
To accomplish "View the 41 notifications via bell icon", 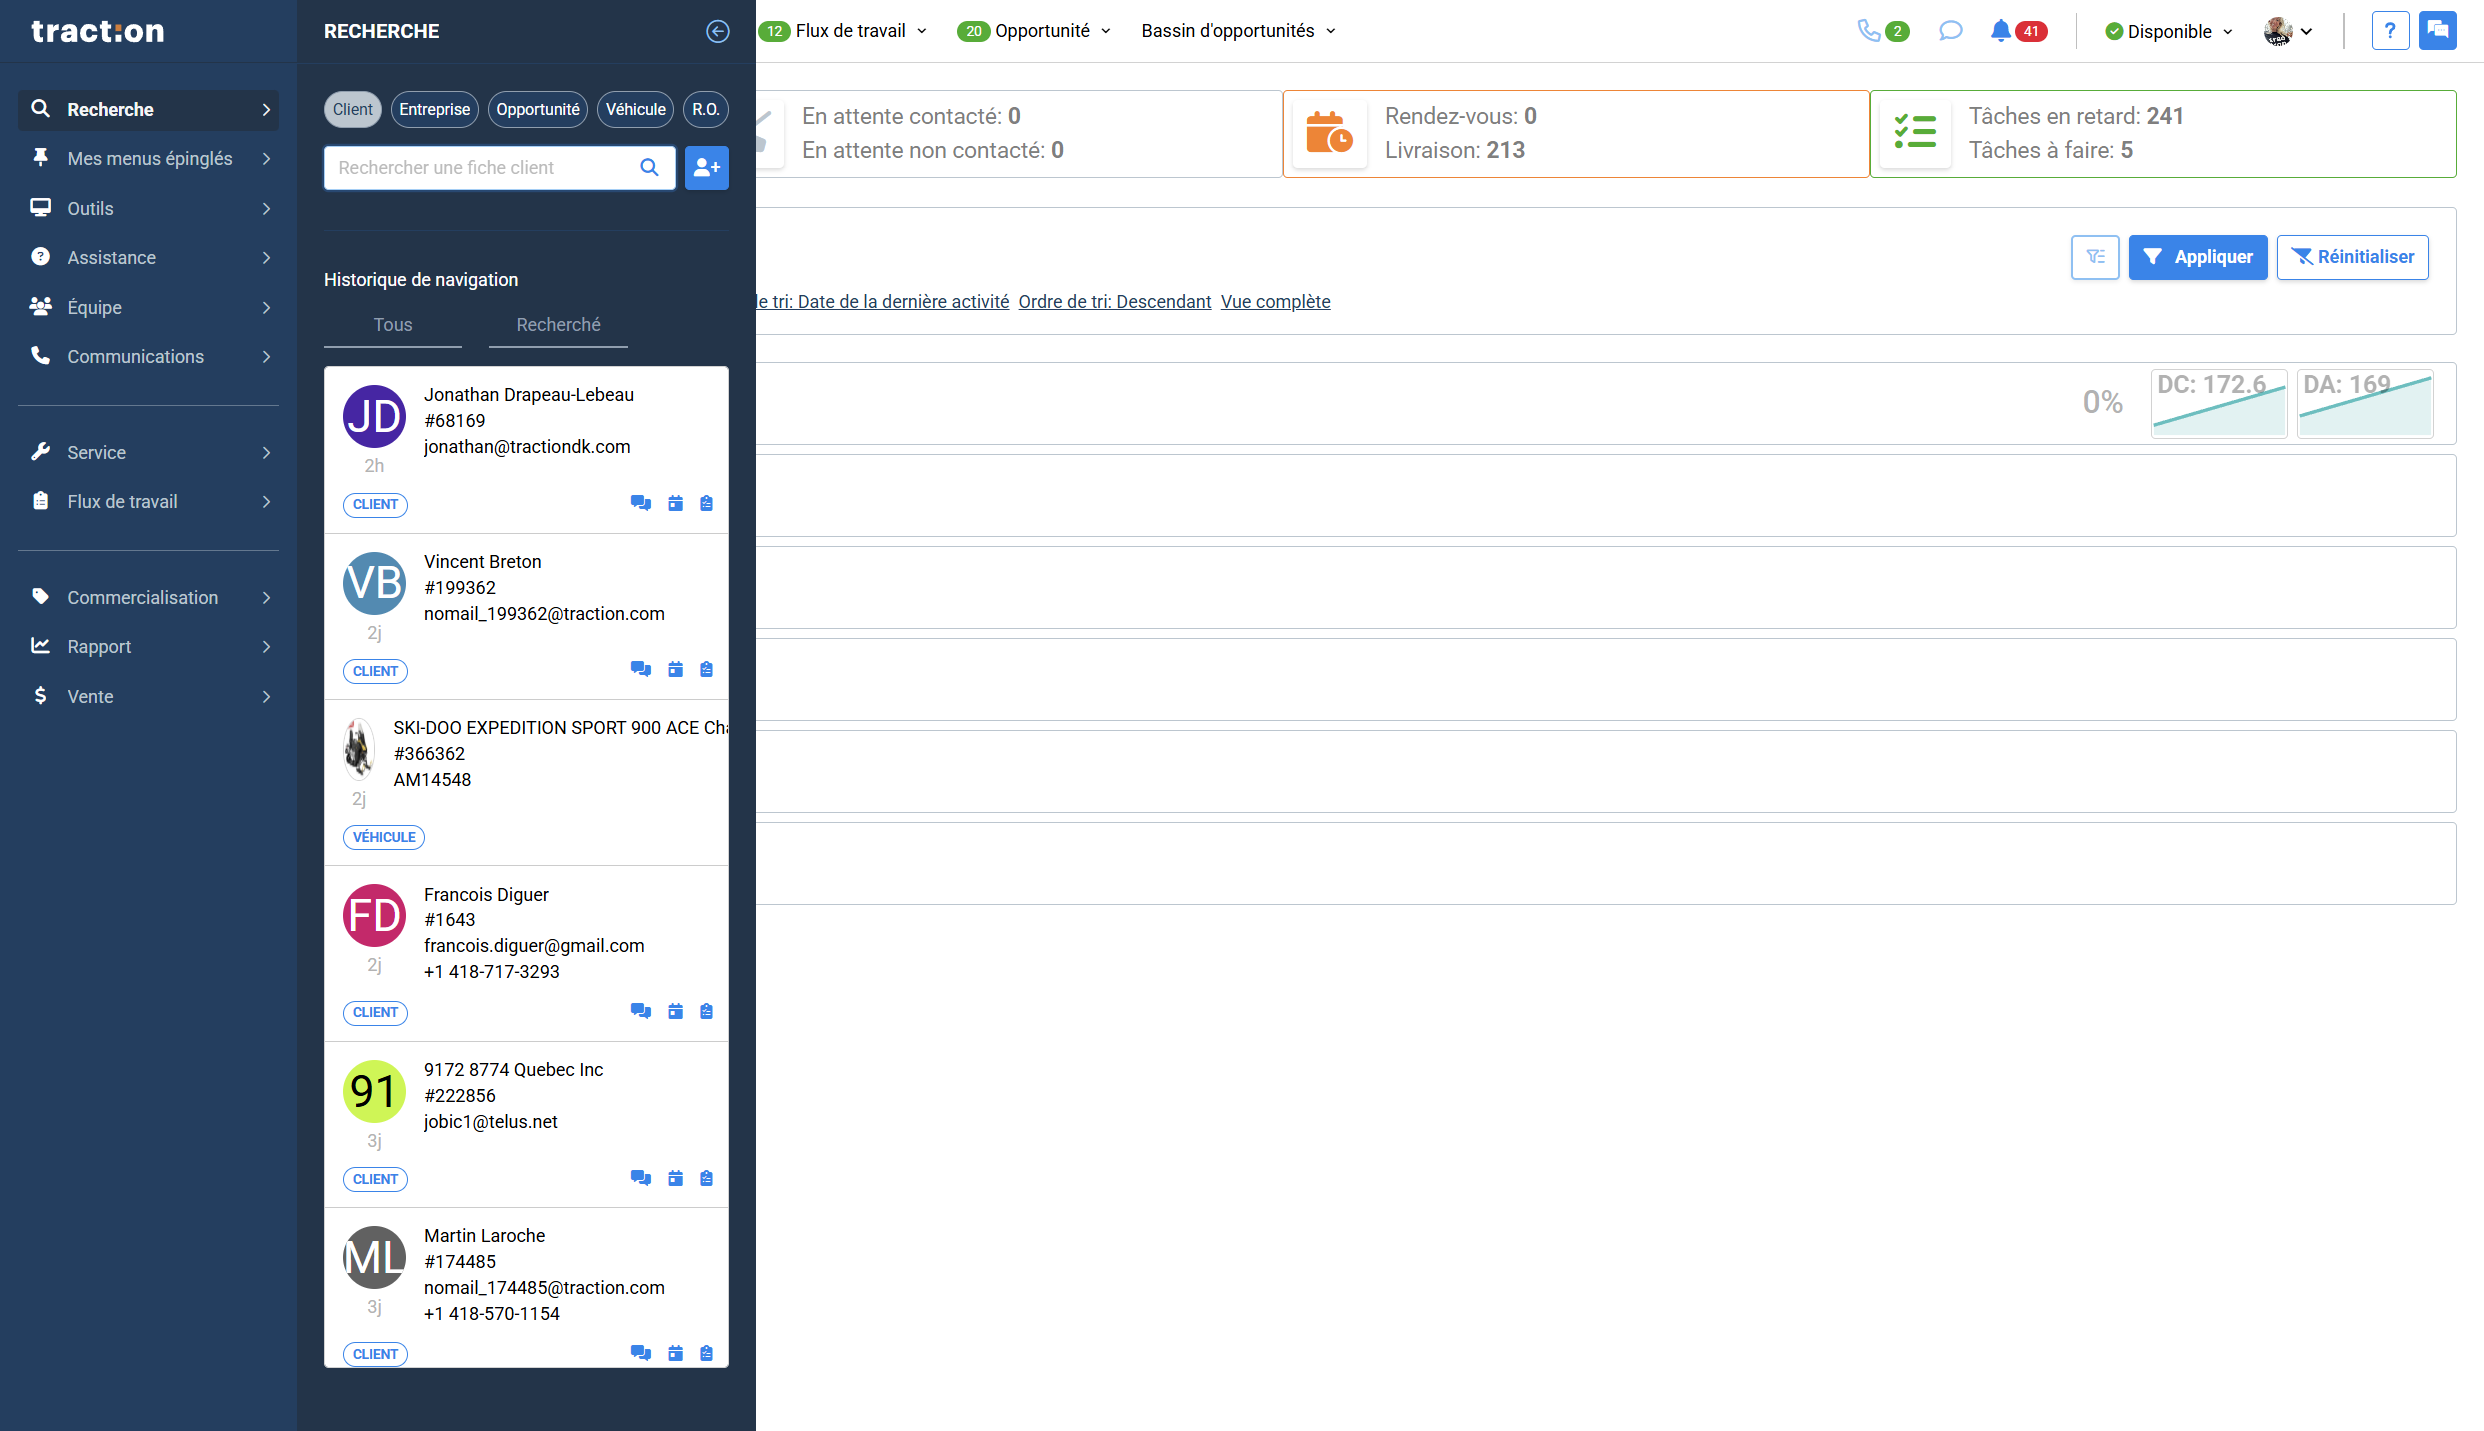I will pyautogui.click(x=2000, y=31).
